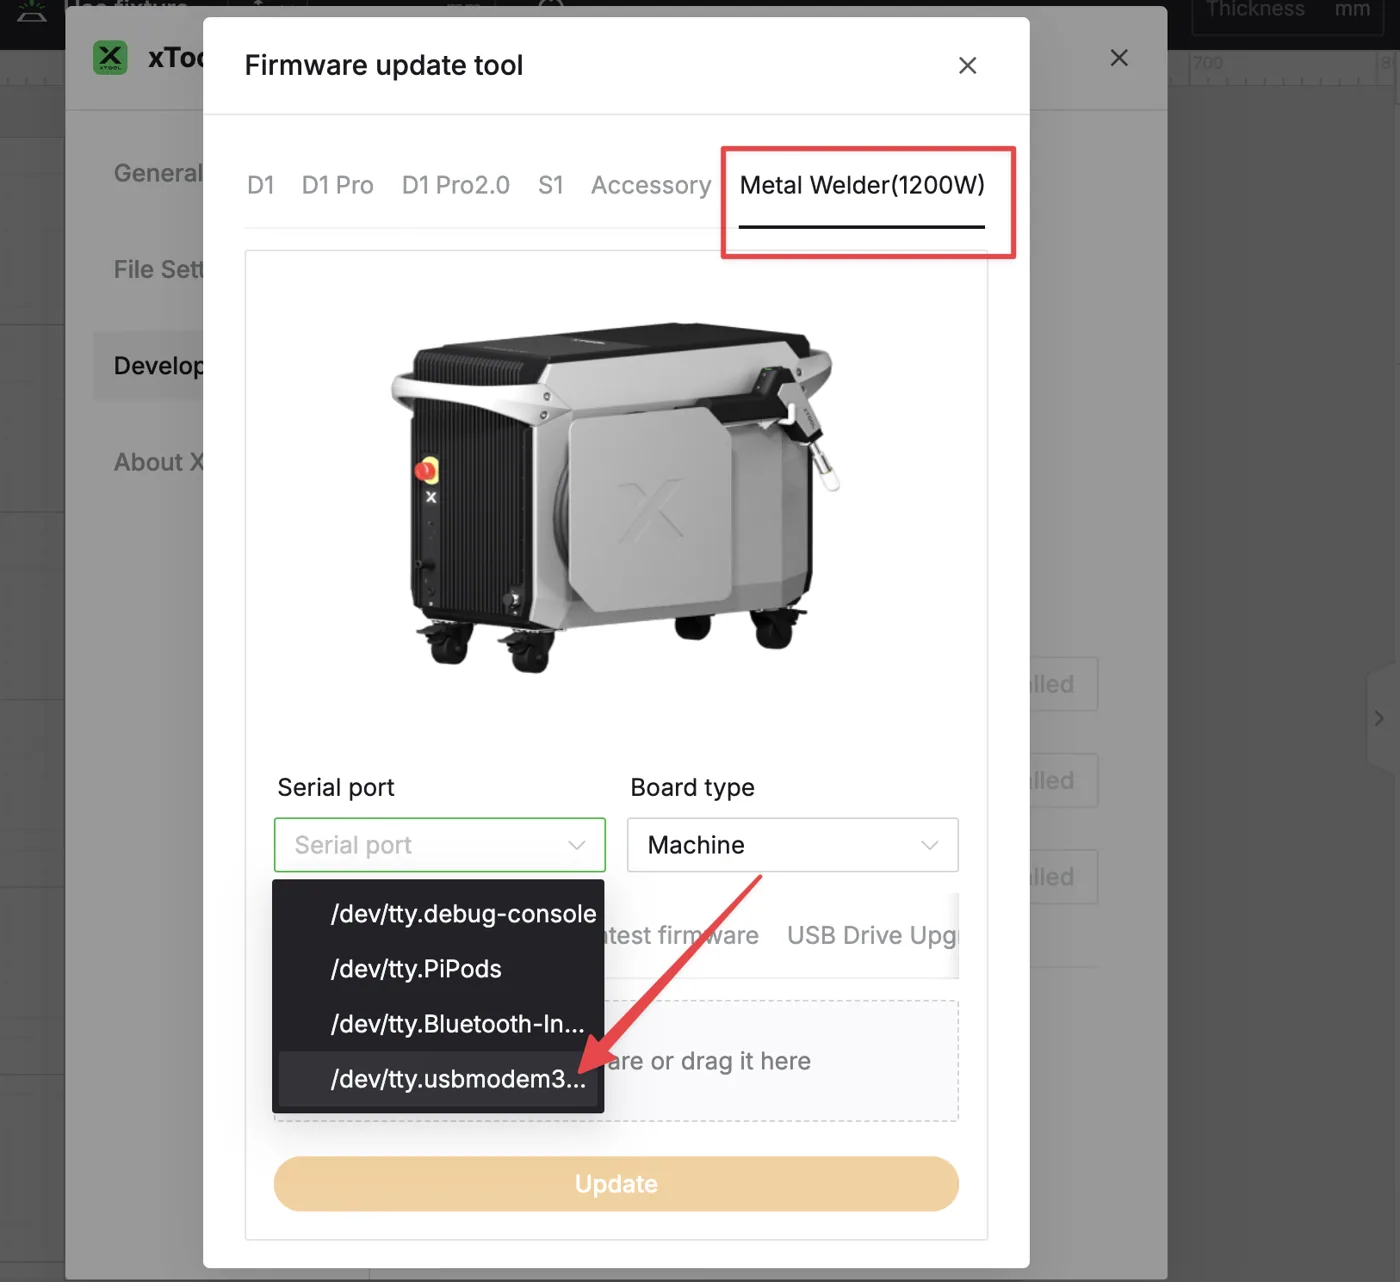Open the Accessory tab
This screenshot has height=1282, width=1400.
[x=651, y=185]
